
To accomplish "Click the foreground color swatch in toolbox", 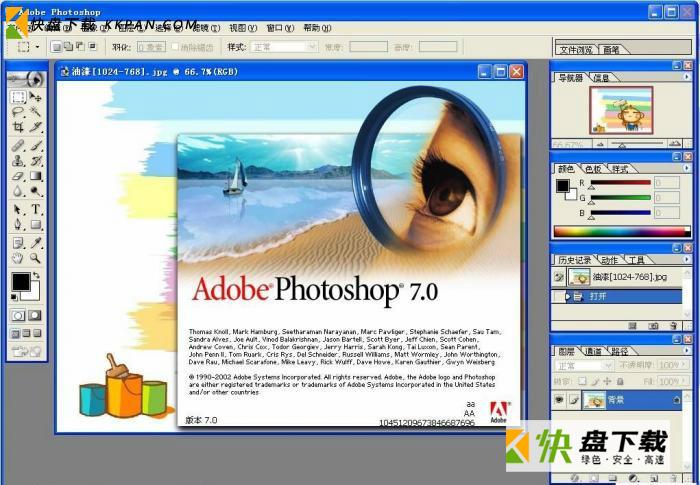I will 21,281.
